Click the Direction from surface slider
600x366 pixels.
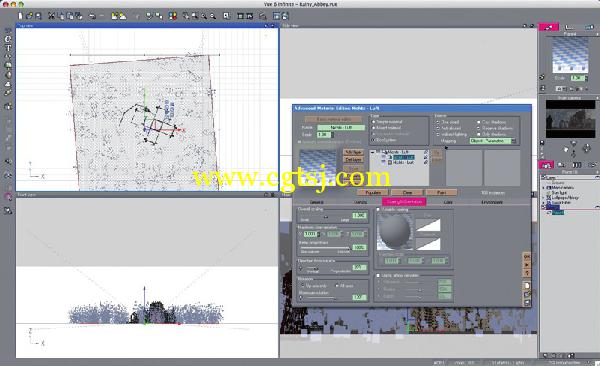coord(321,268)
